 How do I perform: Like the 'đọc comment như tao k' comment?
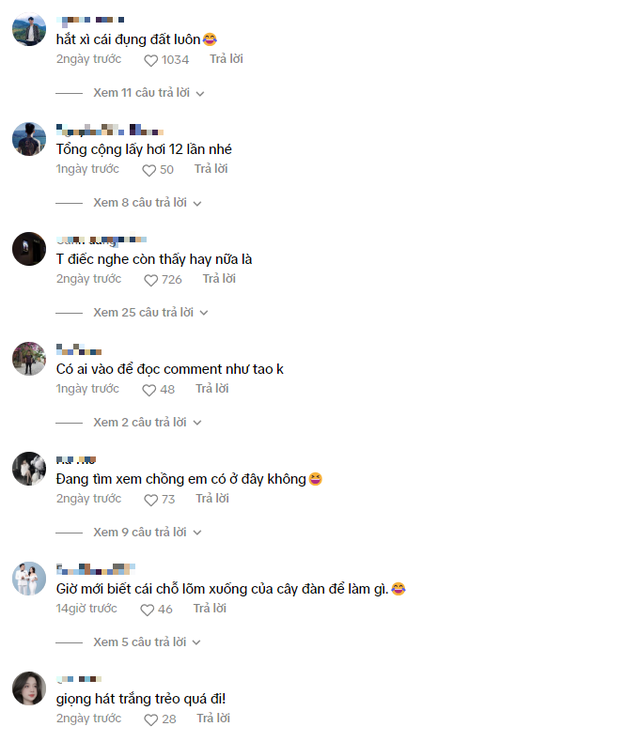coord(149,390)
